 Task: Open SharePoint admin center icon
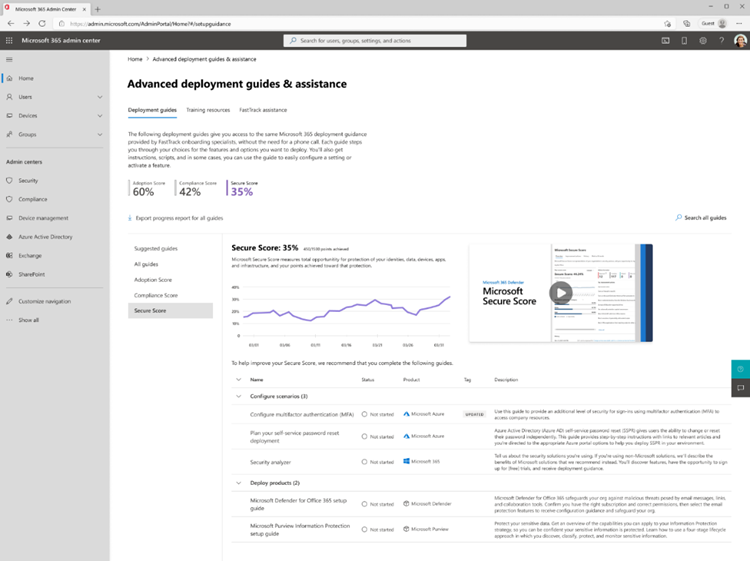coord(10,274)
